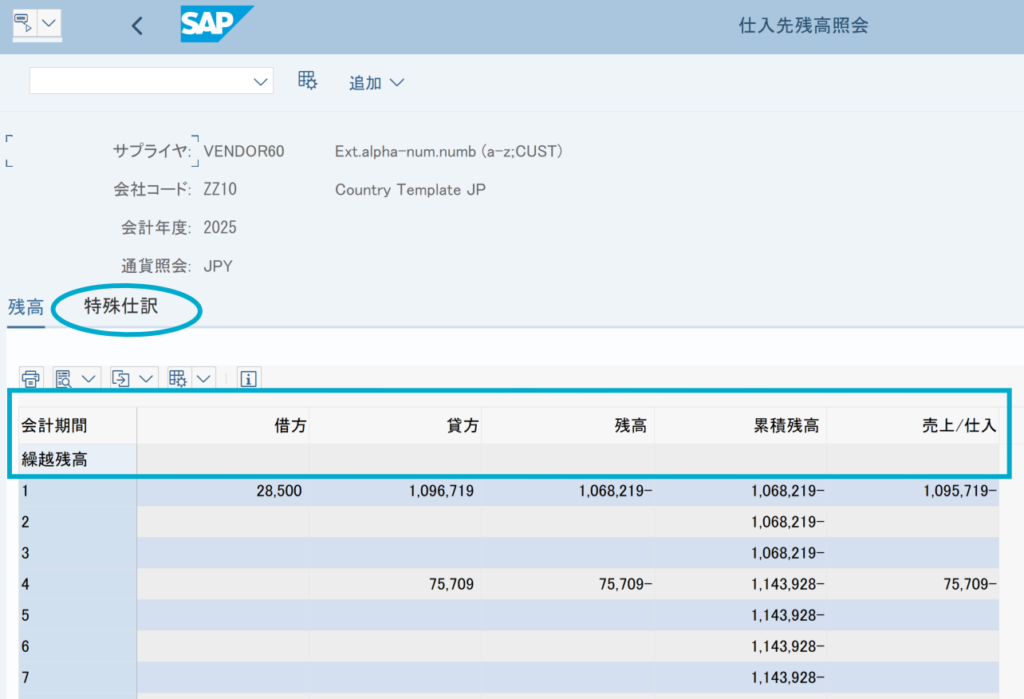The height and width of the screenshot is (699, 1024).
Task: Click the 累積残高 column header
Action: tap(785, 426)
